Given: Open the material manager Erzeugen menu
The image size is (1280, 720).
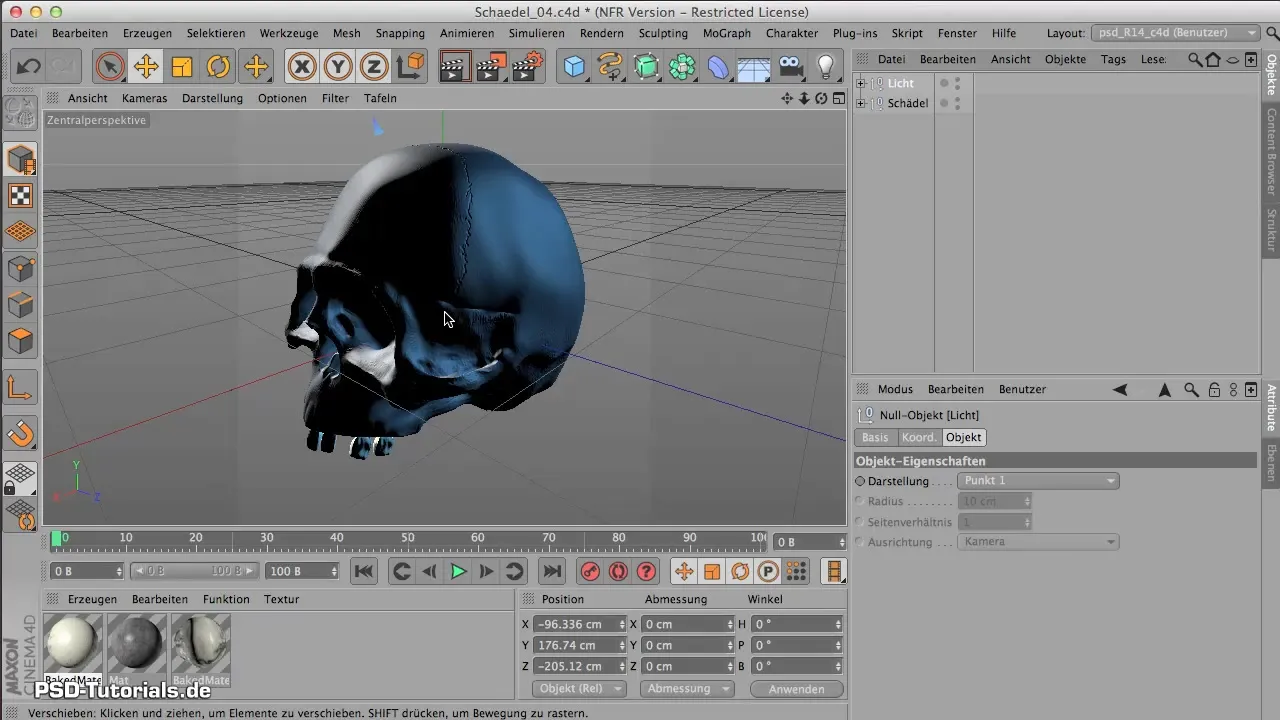Looking at the screenshot, I should coord(92,599).
